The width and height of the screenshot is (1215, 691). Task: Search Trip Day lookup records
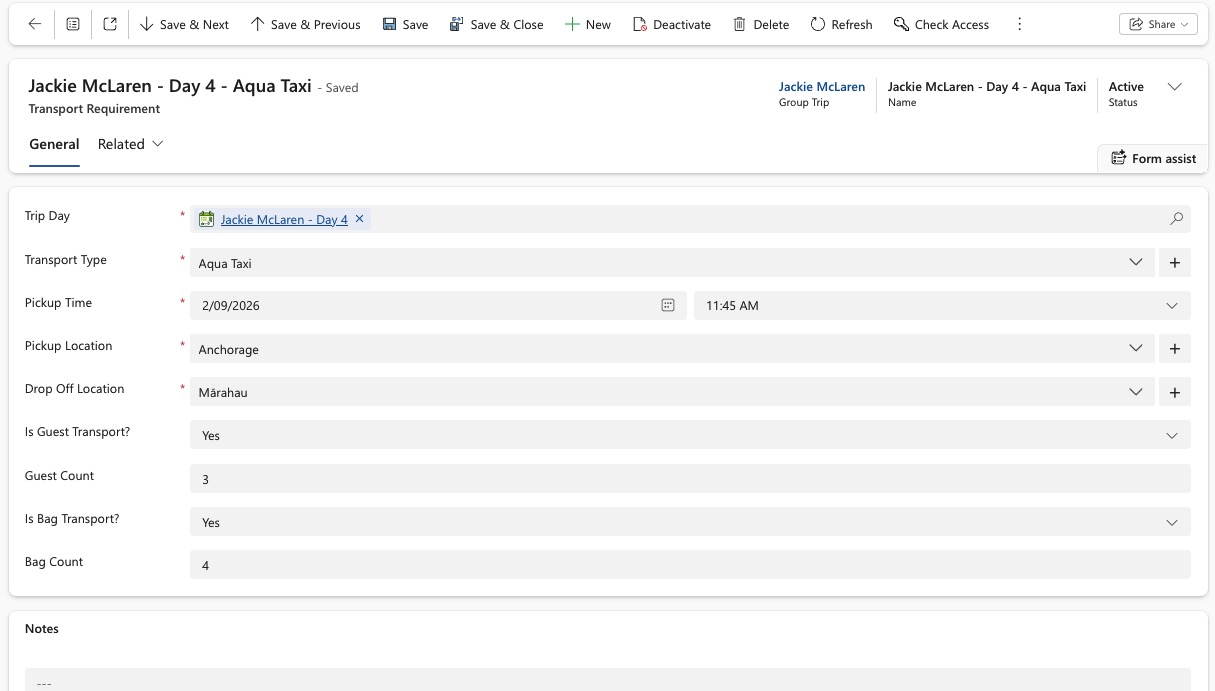1176,219
